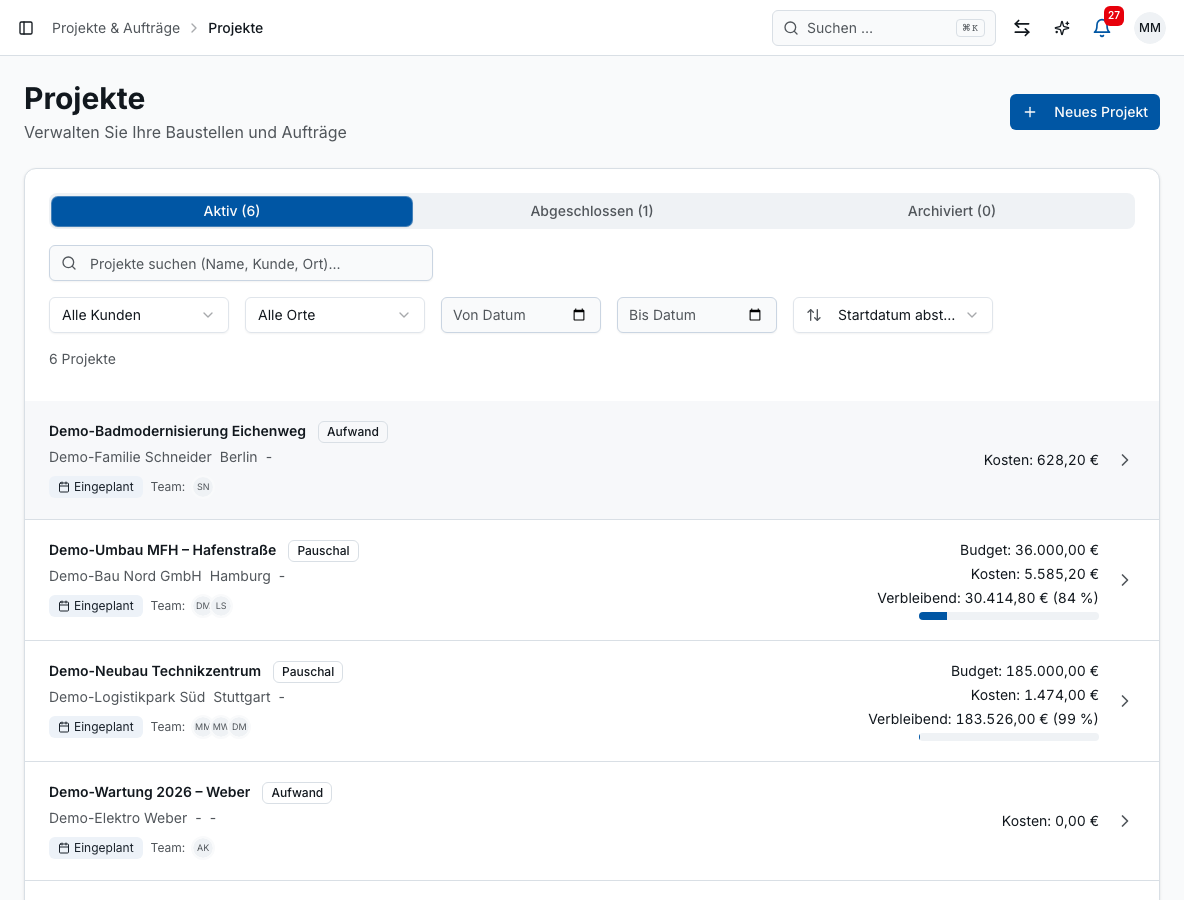Open the Demo-Neubau Technikzentrum project row
The height and width of the screenshot is (900, 1184).
592,701
